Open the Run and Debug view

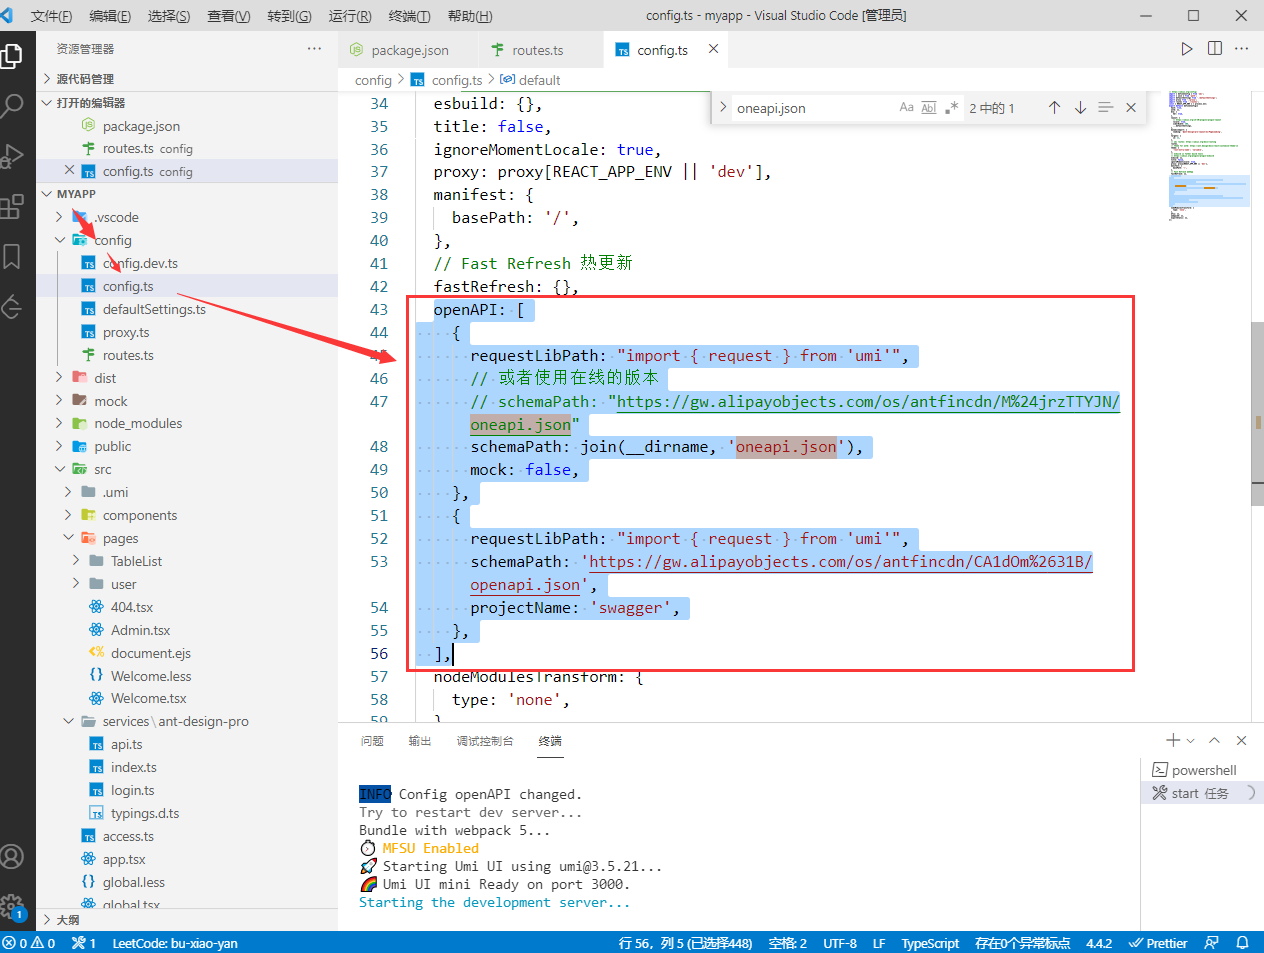(13, 156)
